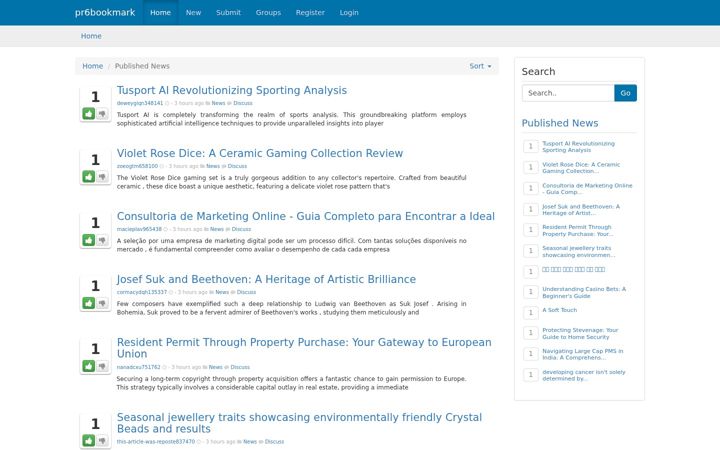Open the Tusport AI Revolutionizing Sporting Analysis article title
Screen dimensions: 720x450
[x=232, y=90]
